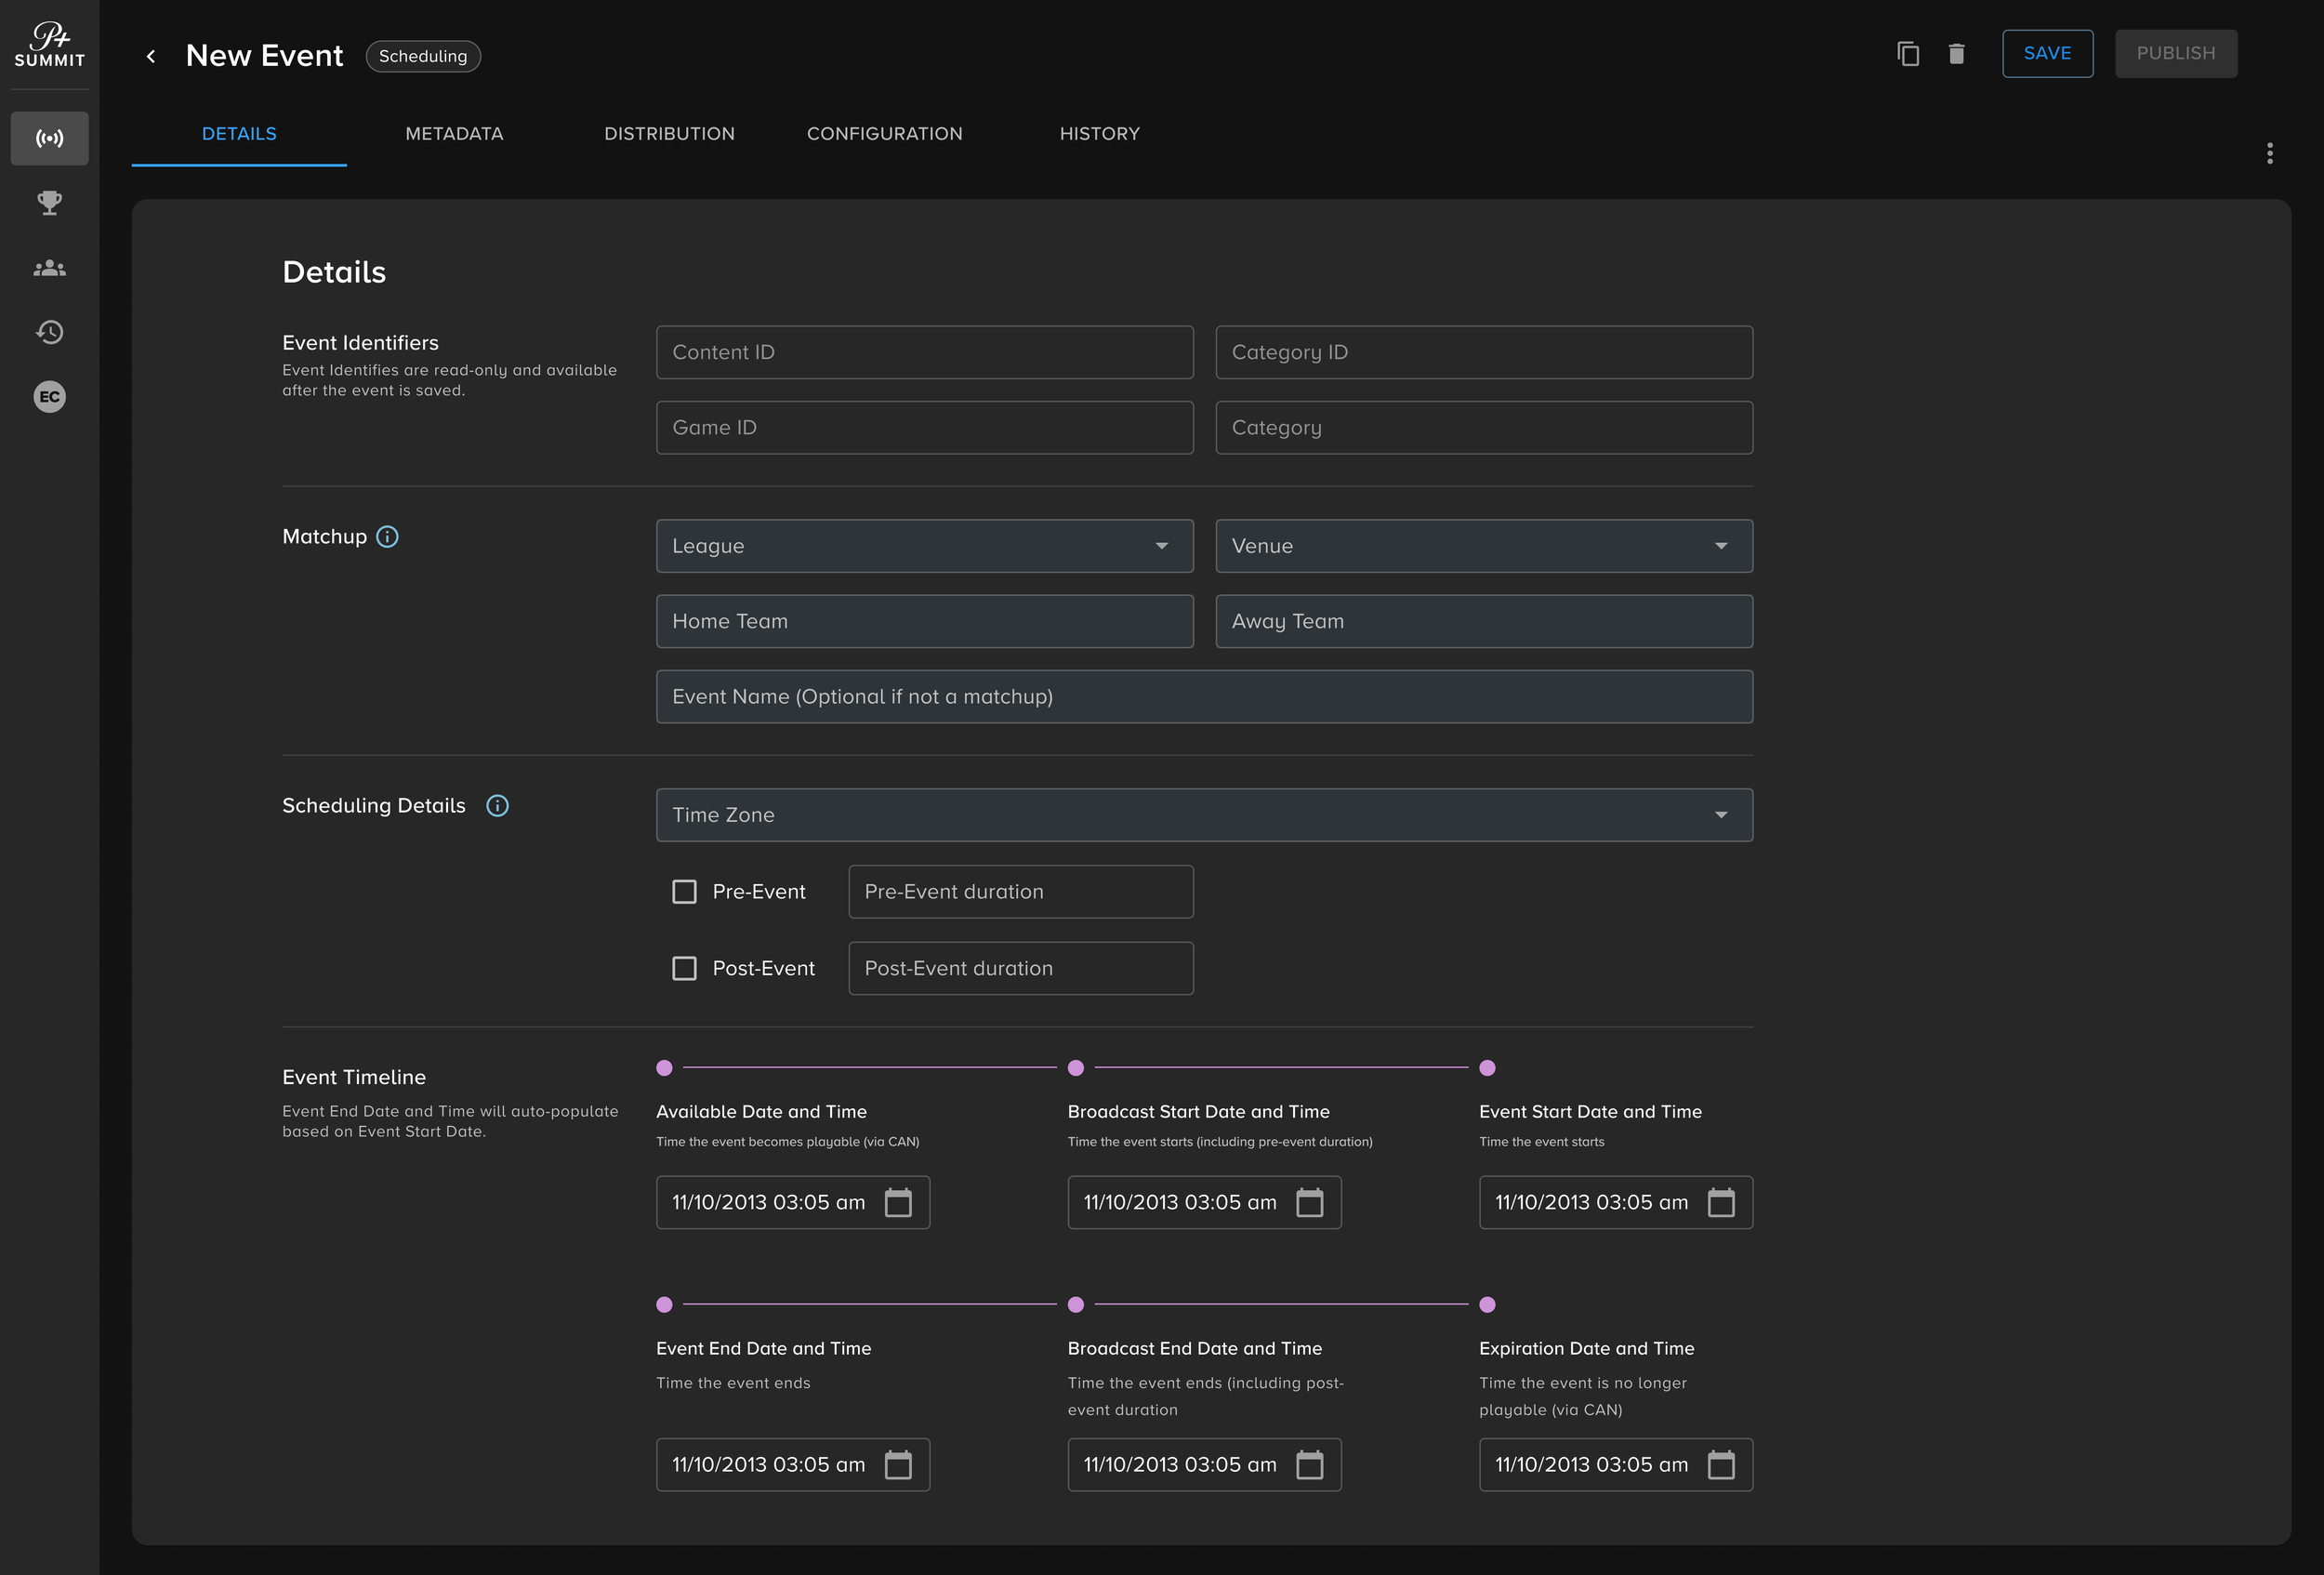Image resolution: width=2324 pixels, height=1575 pixels.
Task: Switch to the Distribution tab
Action: 669,134
